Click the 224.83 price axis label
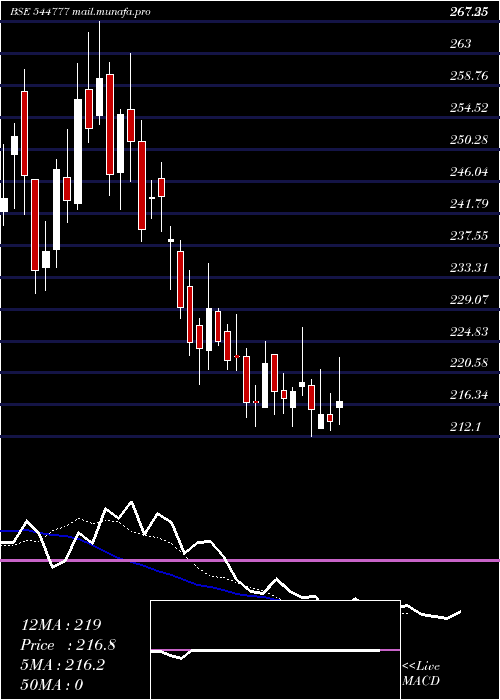Viewport: 500px width, 700px height. coord(469,331)
